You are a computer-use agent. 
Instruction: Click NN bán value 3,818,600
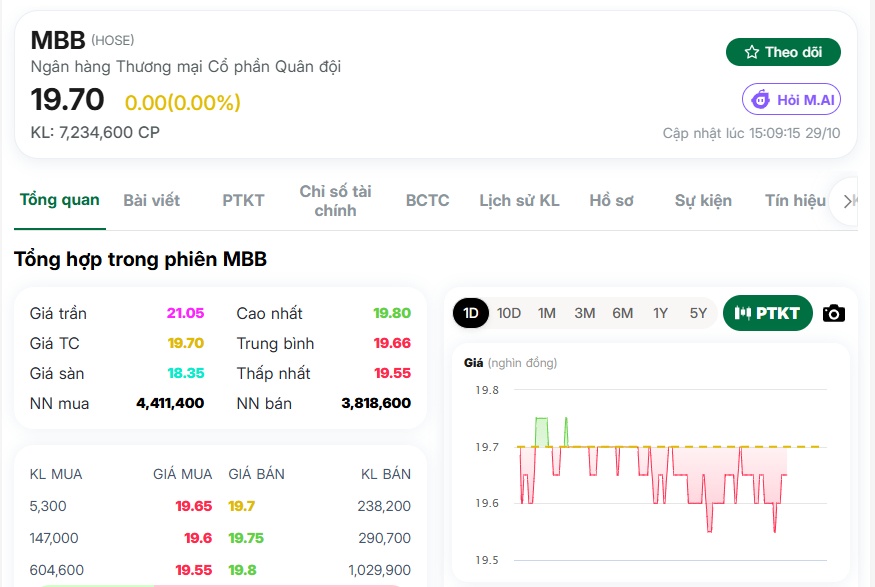[376, 403]
